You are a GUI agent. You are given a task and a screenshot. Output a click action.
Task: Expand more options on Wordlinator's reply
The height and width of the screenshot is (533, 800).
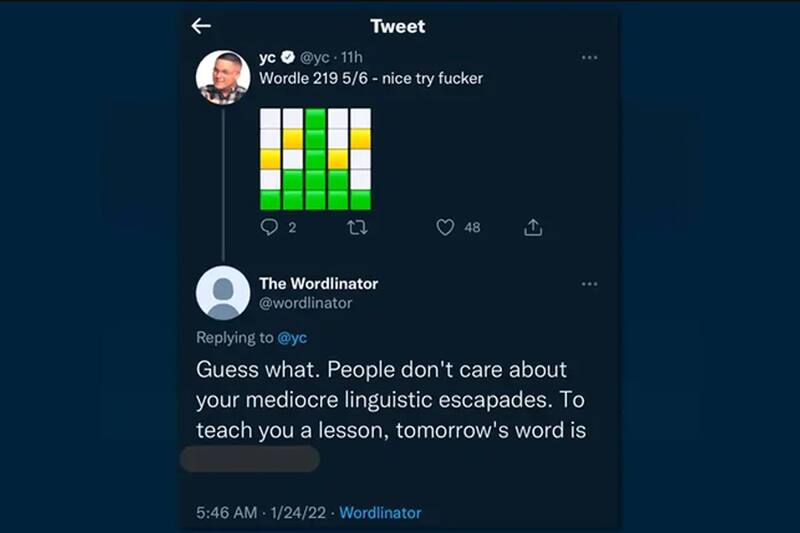pyautogui.click(x=589, y=284)
